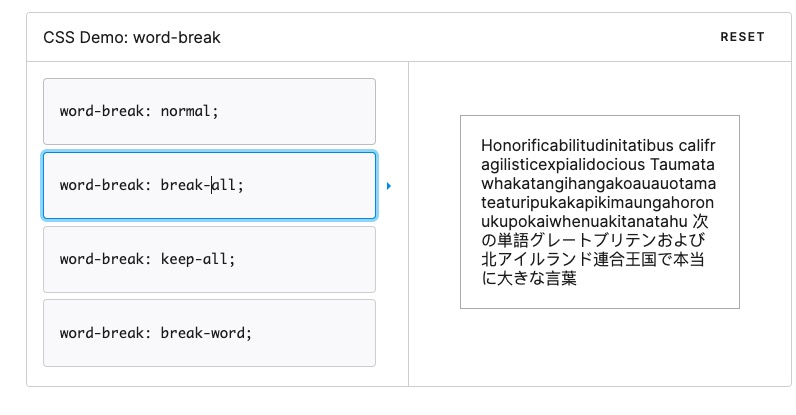This screenshot has width=796, height=415.
Task: Click the 'keep-all' value in the code
Action: point(194,259)
